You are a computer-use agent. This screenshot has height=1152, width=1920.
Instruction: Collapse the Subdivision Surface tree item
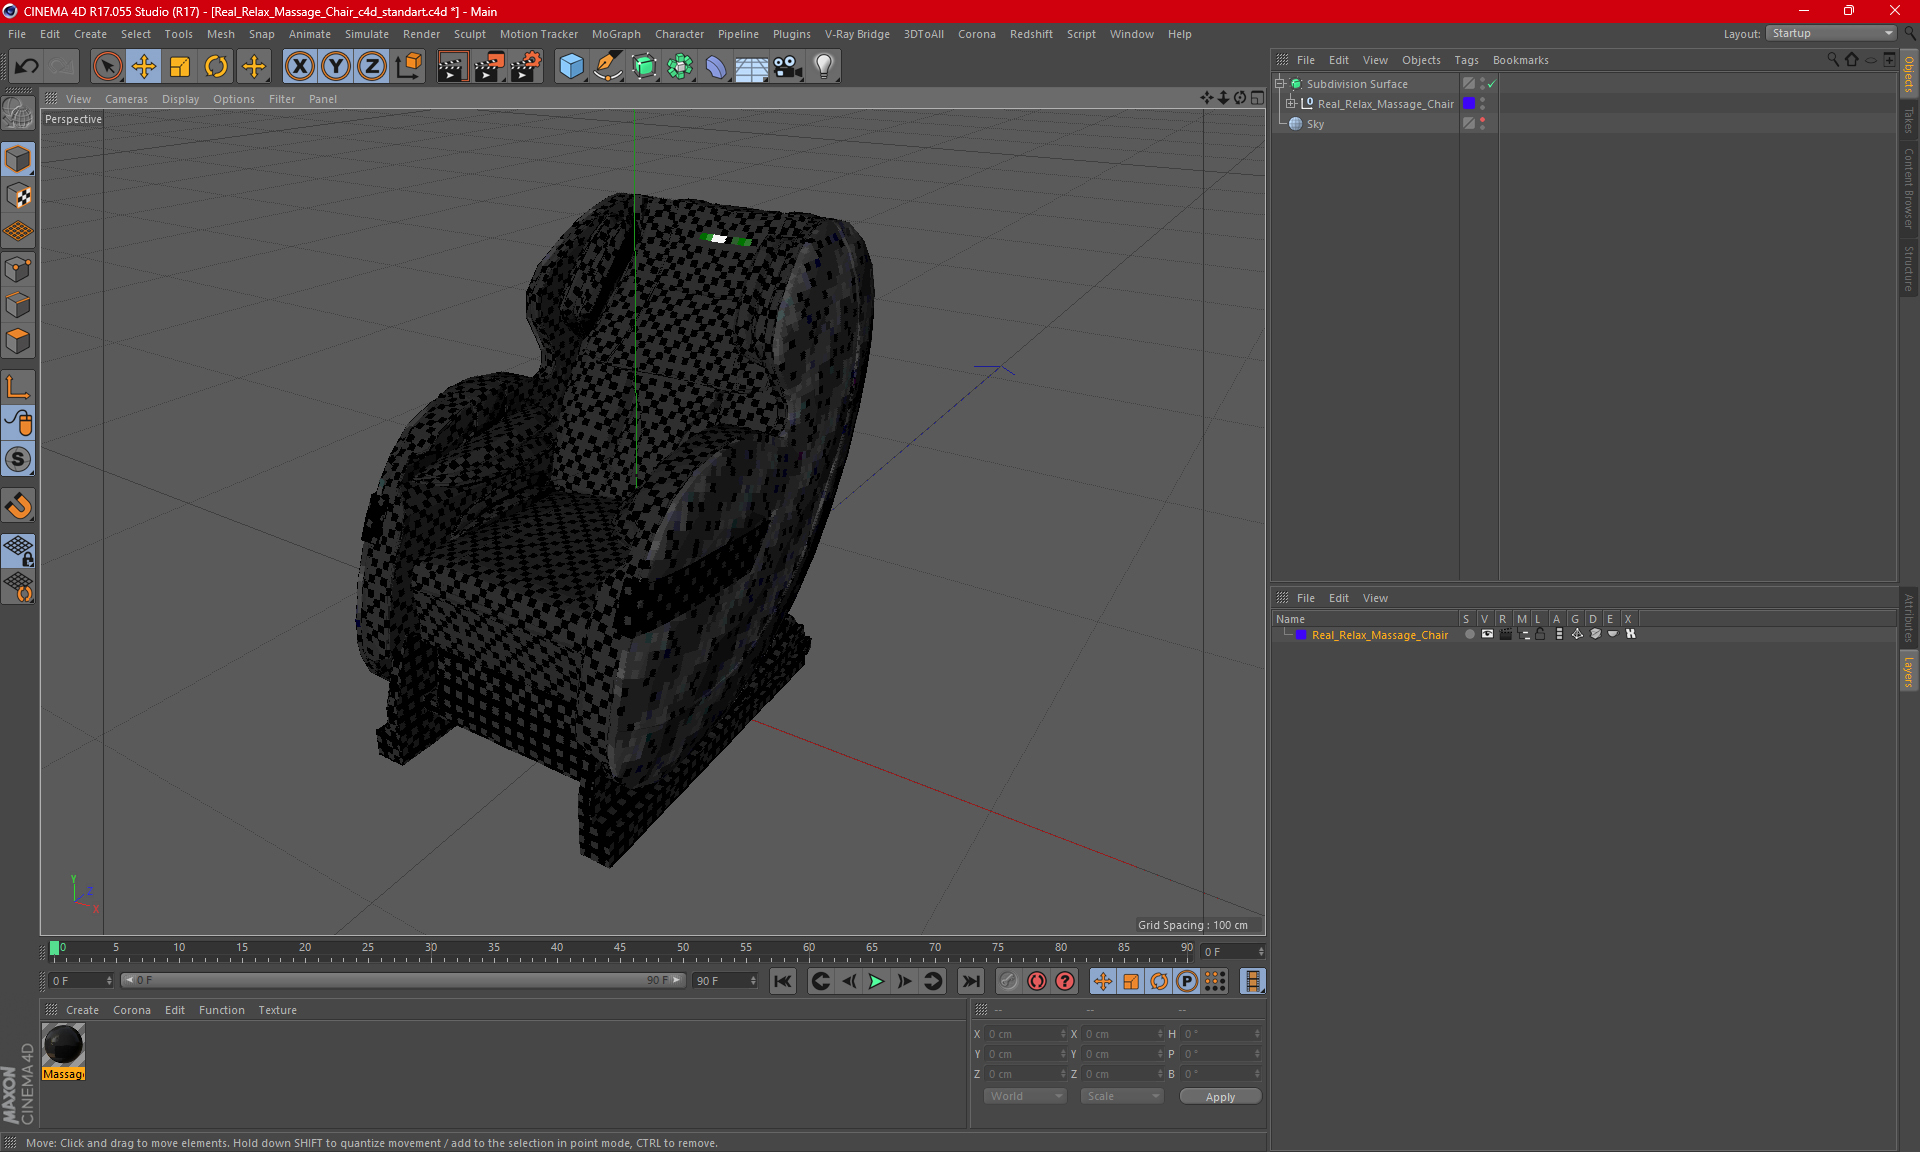1280,84
